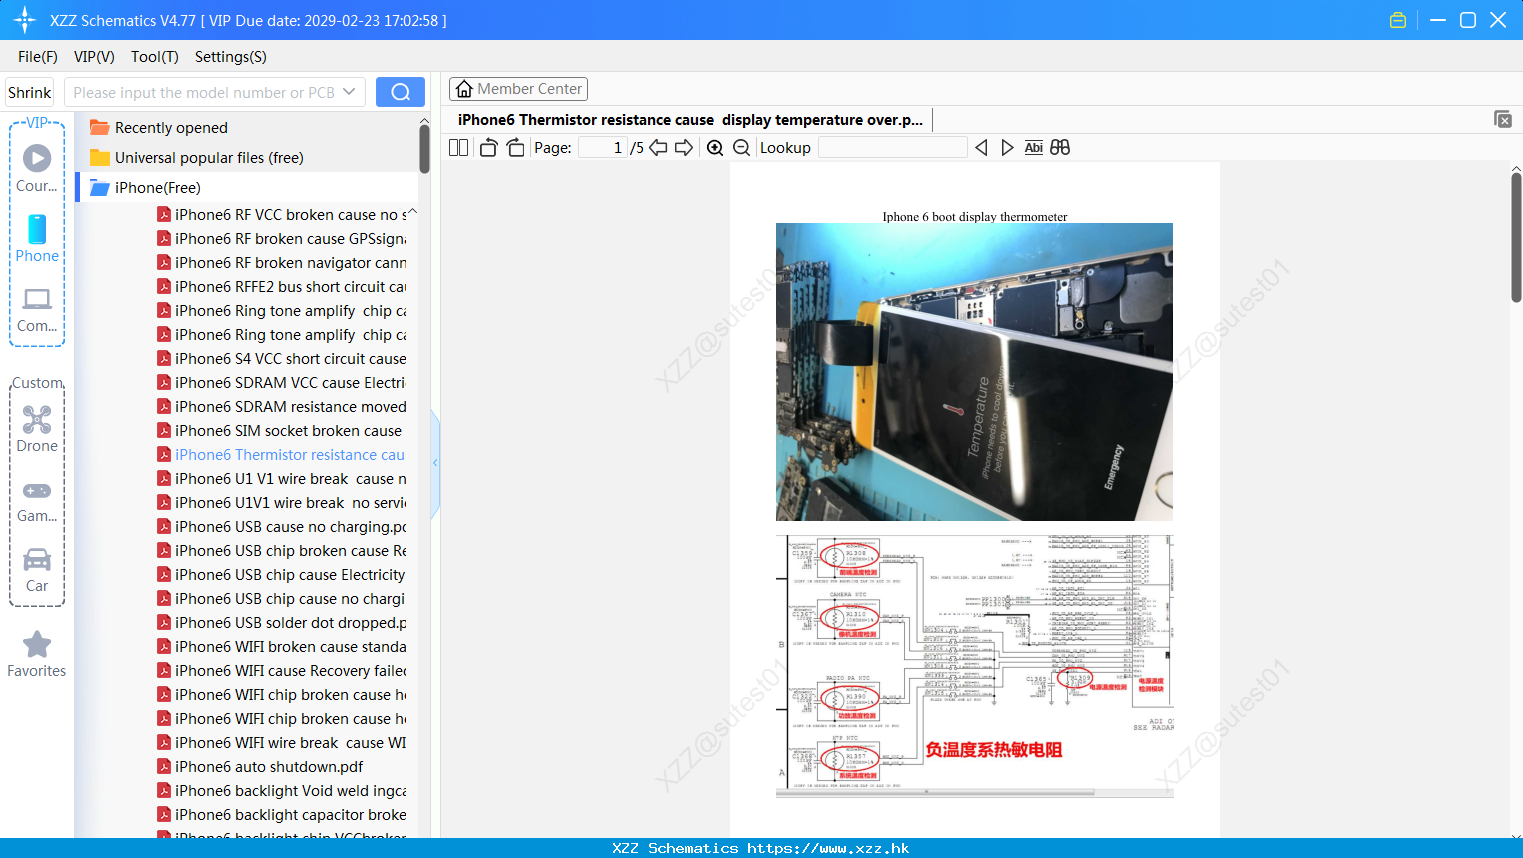Open the Game console category
Screen dimensions: 1523x858
pos(37,500)
